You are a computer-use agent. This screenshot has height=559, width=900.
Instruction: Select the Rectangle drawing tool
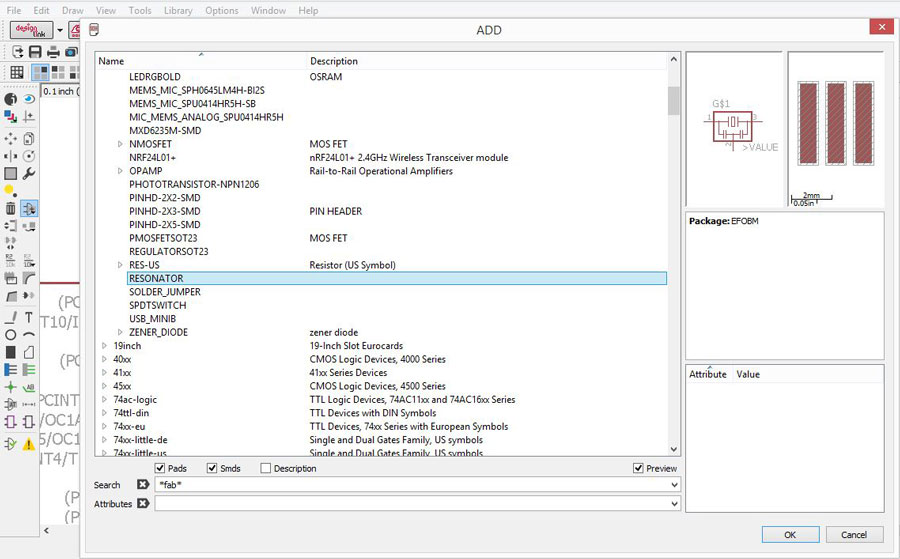(x=10, y=352)
